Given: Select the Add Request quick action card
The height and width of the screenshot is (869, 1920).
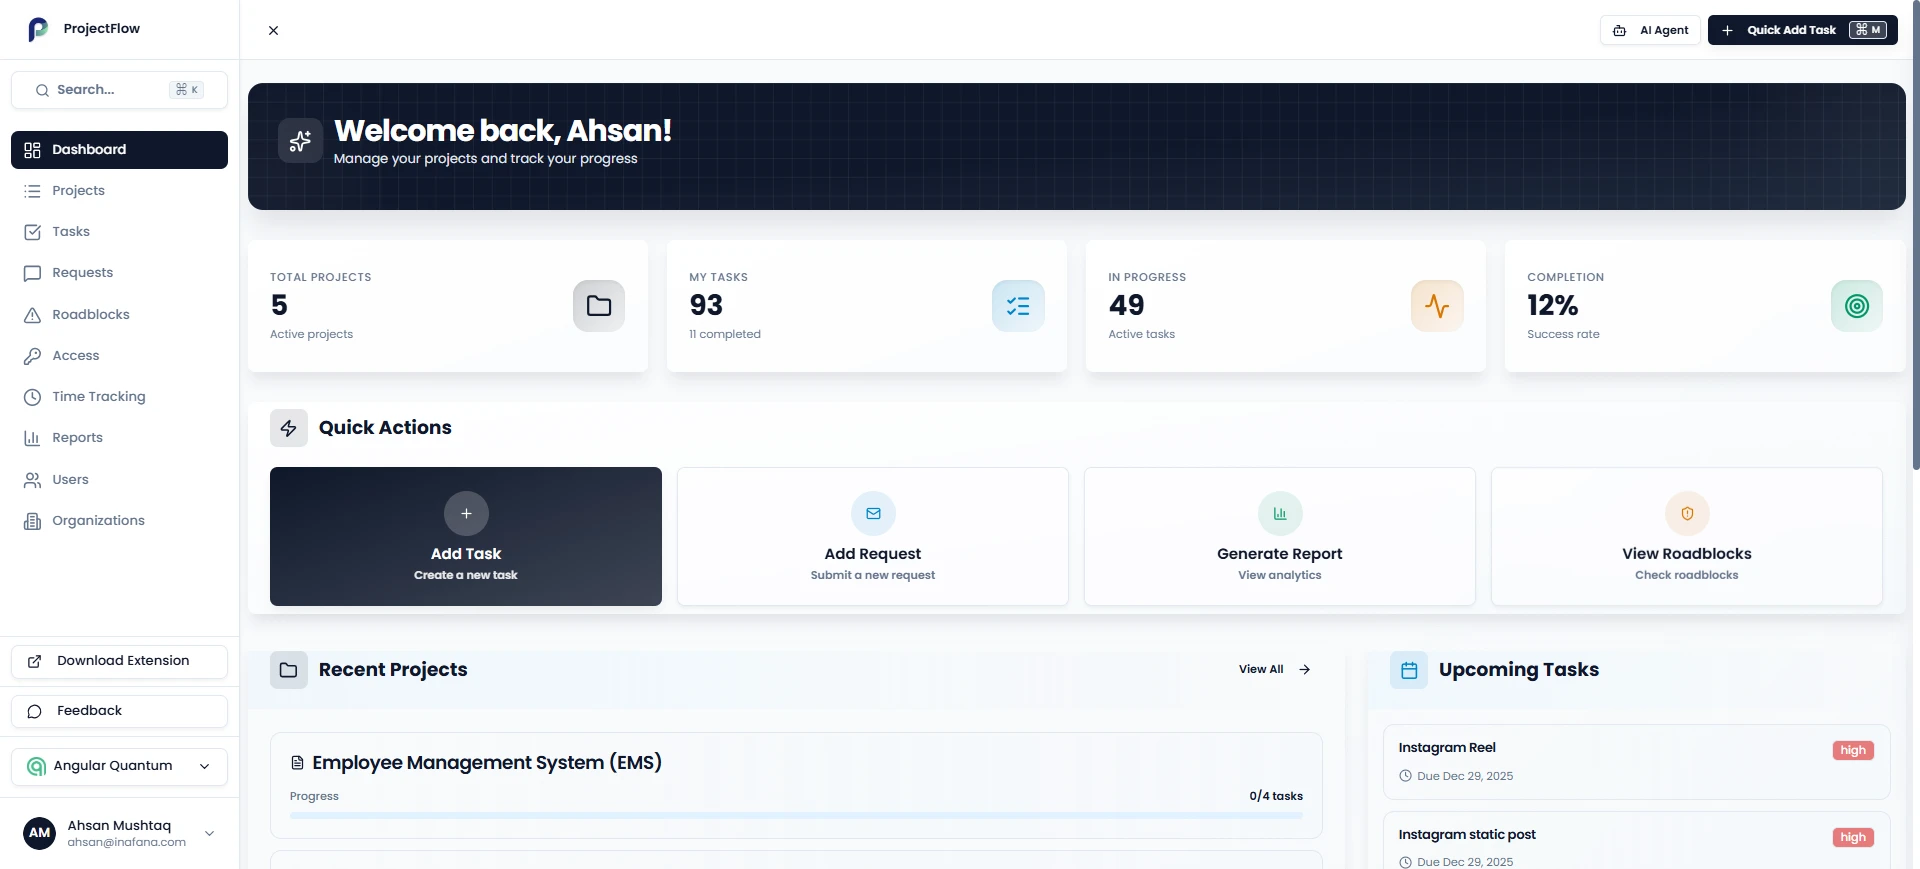Looking at the screenshot, I should click(x=872, y=536).
